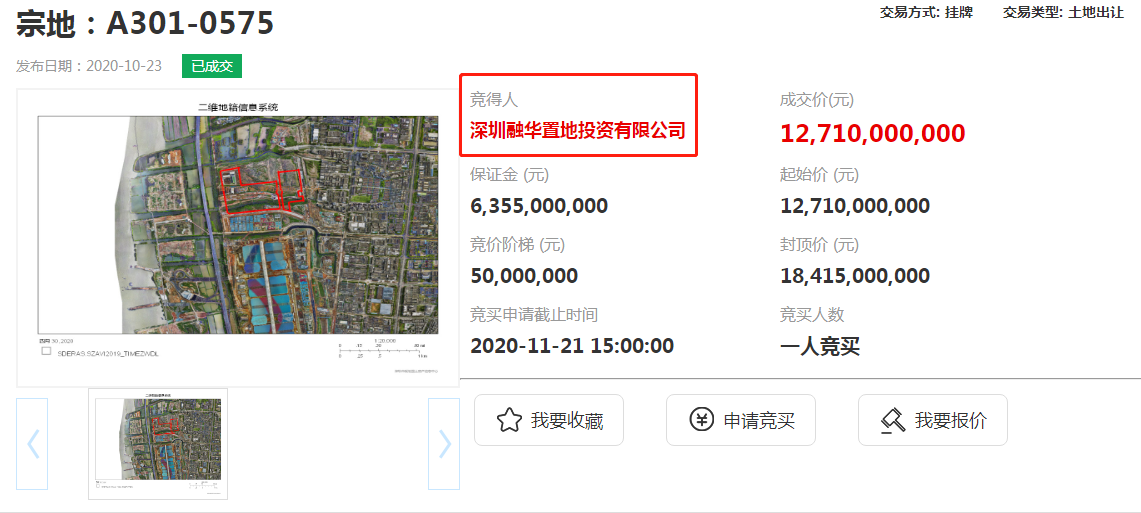Select the small map thumbnail

(158, 444)
